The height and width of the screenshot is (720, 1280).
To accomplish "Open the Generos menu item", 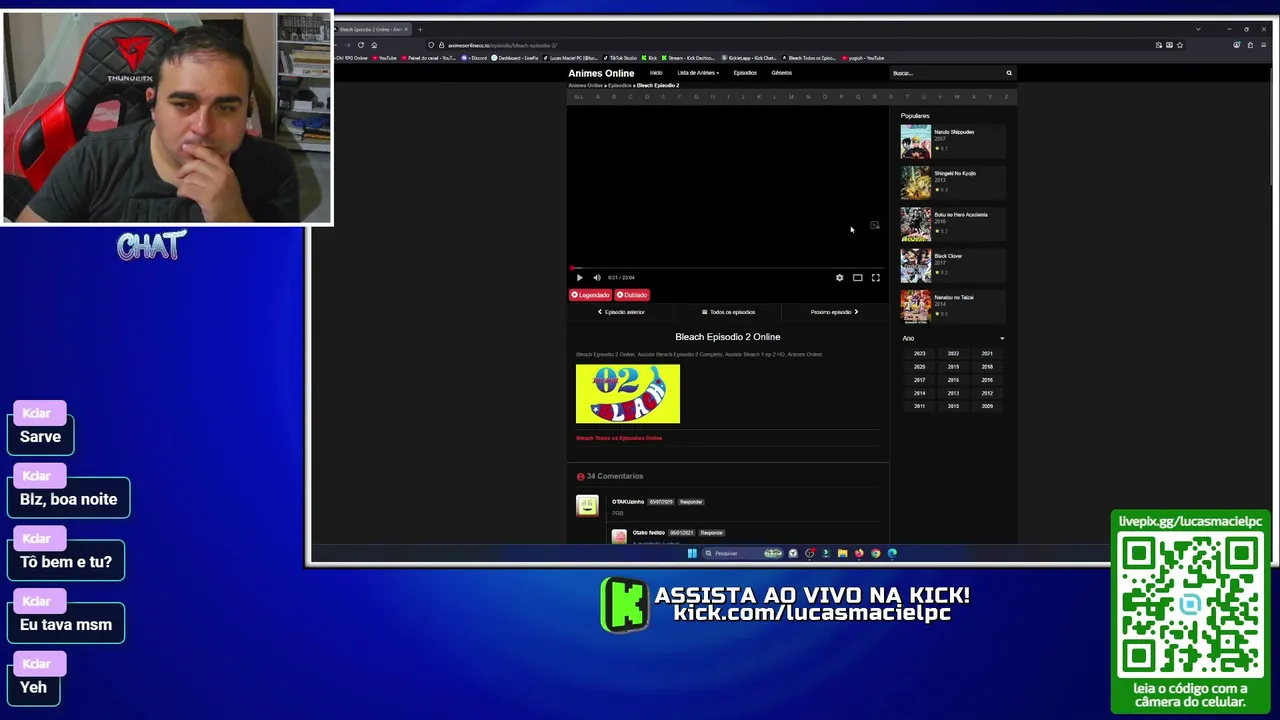I will tap(781, 73).
